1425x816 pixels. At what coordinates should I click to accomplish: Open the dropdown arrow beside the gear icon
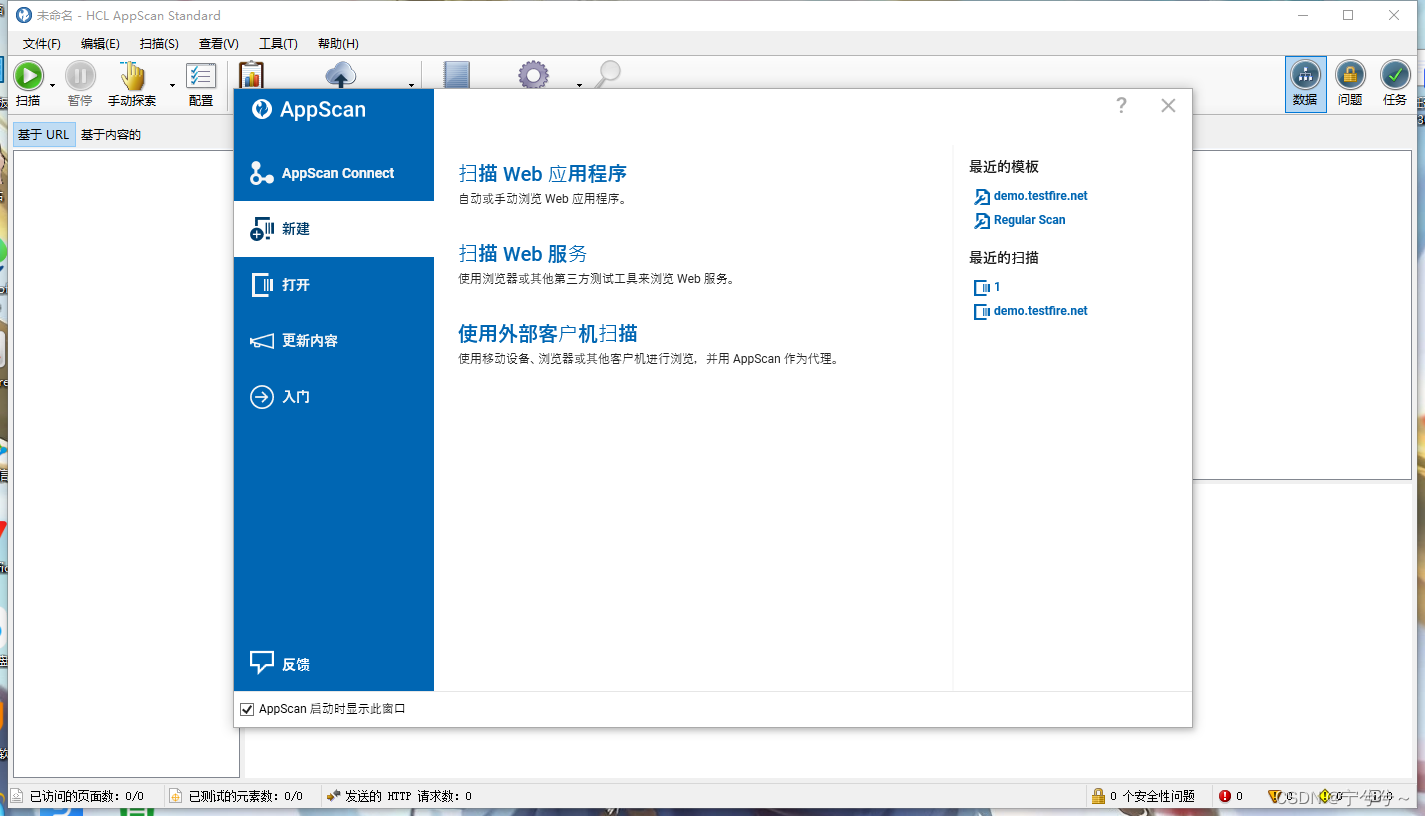point(579,85)
